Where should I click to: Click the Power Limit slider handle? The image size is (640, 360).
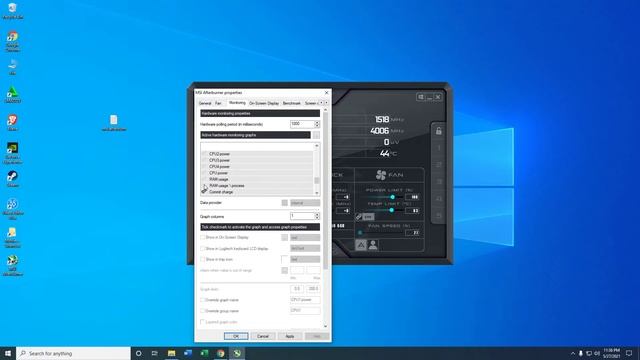pos(393,197)
